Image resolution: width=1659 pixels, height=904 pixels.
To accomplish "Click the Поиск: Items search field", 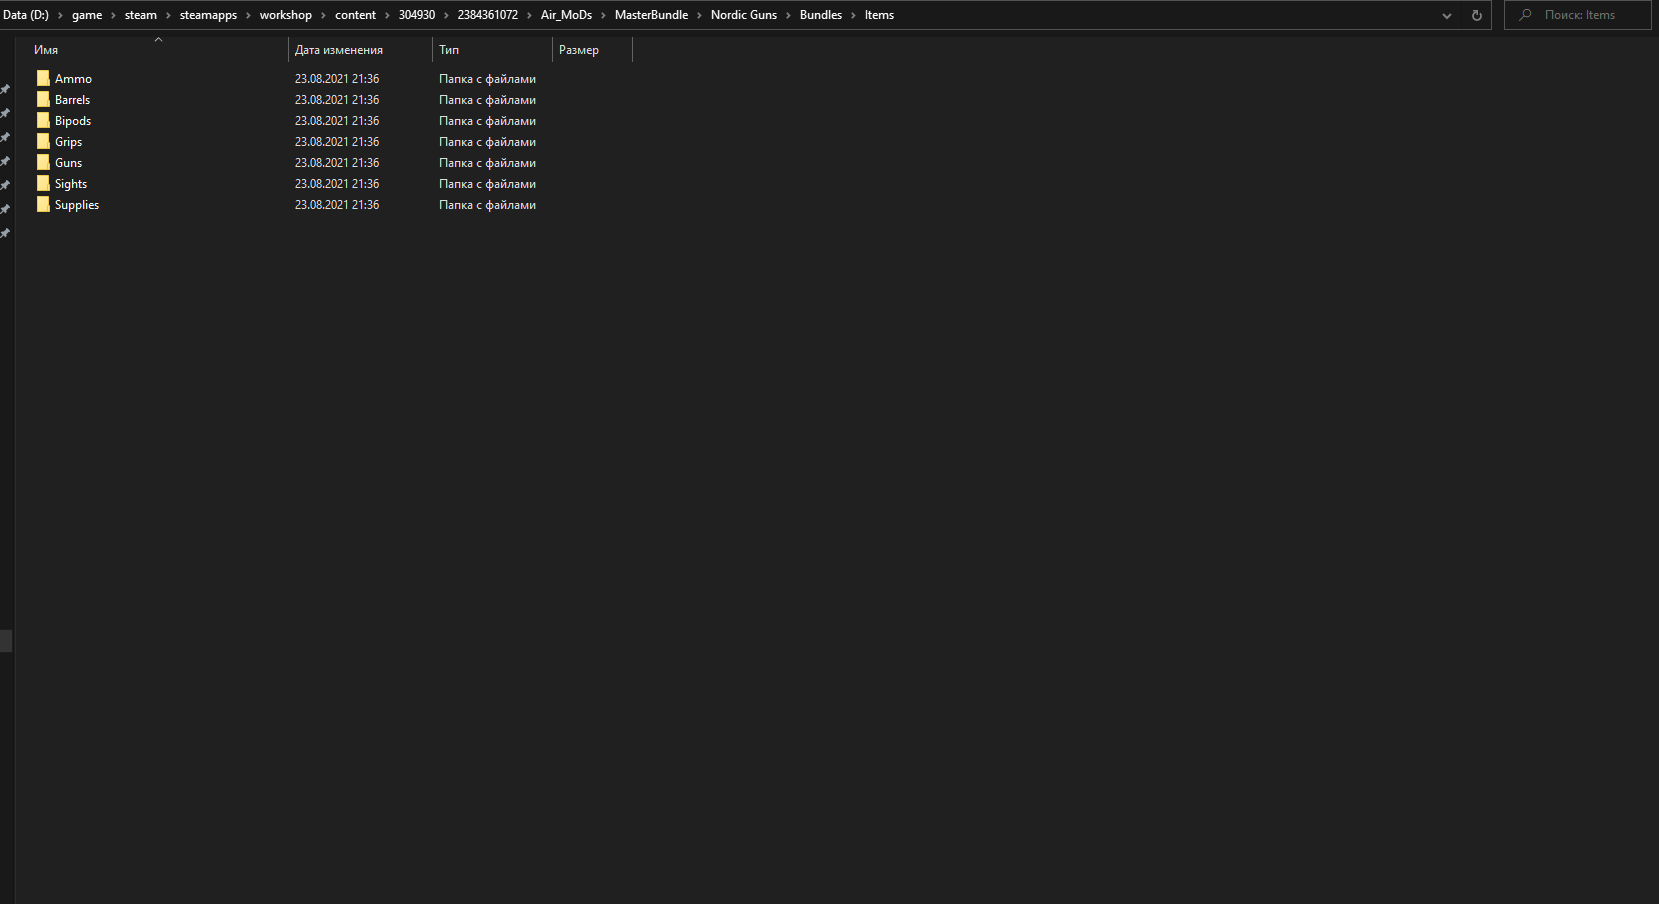I will point(1578,15).
